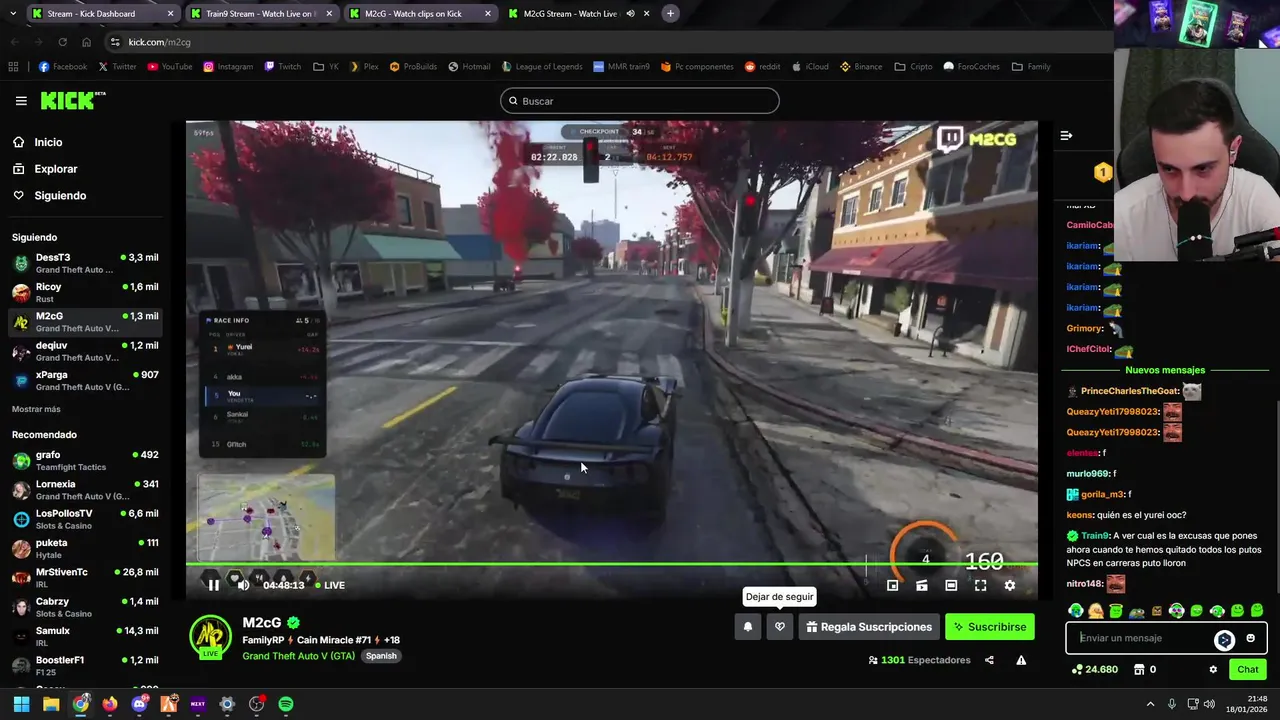This screenshot has height=720, width=1280.
Task: Pause the live stream video
Action: click(213, 585)
